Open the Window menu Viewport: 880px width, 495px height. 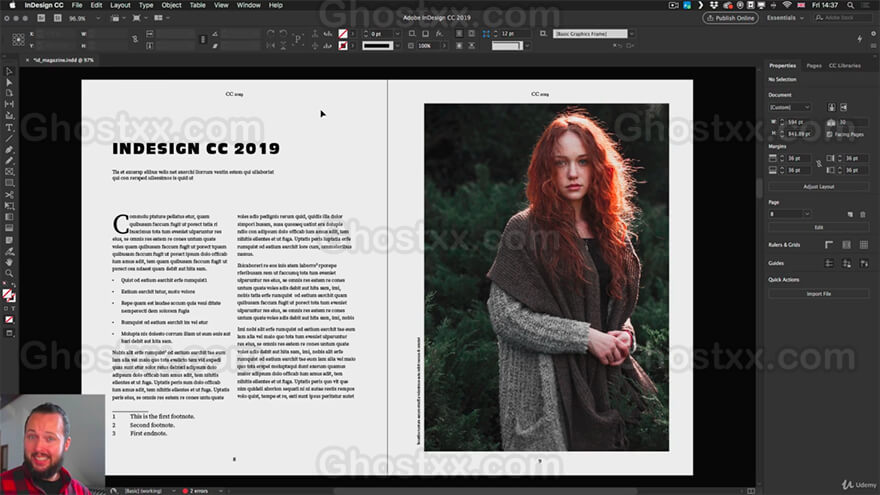coord(248,5)
